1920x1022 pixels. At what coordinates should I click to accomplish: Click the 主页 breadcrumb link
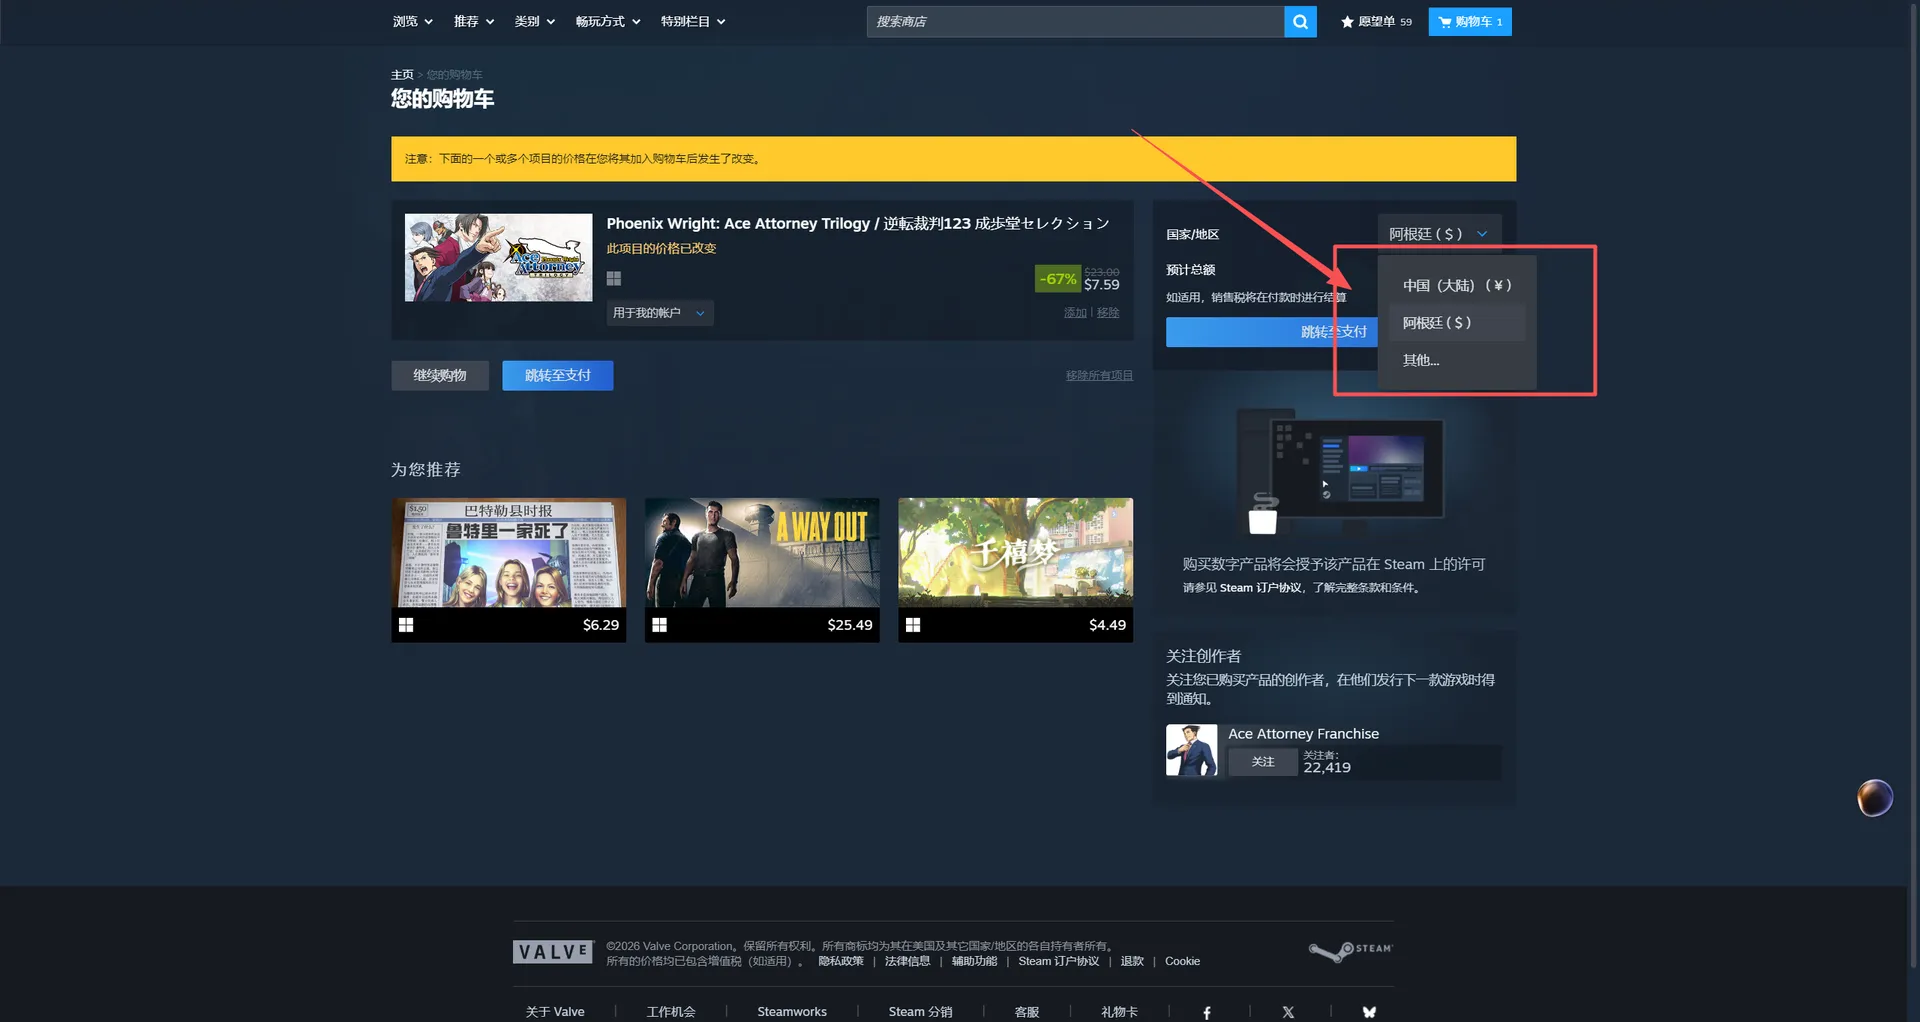(402, 75)
